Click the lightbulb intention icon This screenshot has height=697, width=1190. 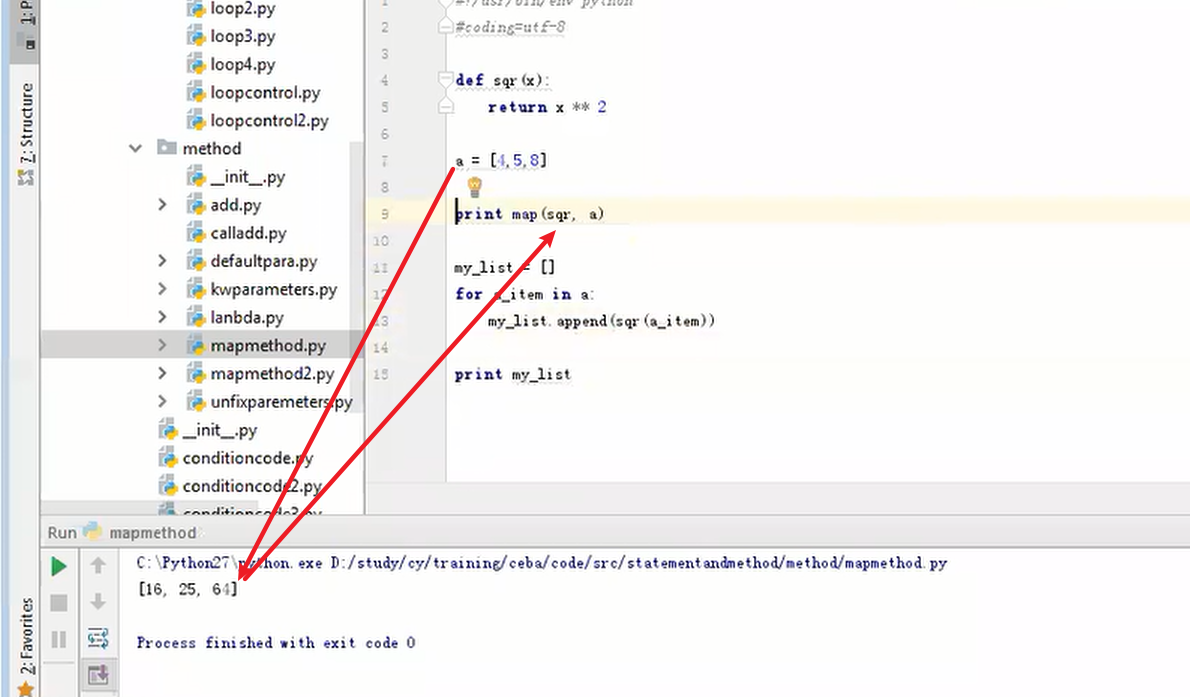click(474, 186)
